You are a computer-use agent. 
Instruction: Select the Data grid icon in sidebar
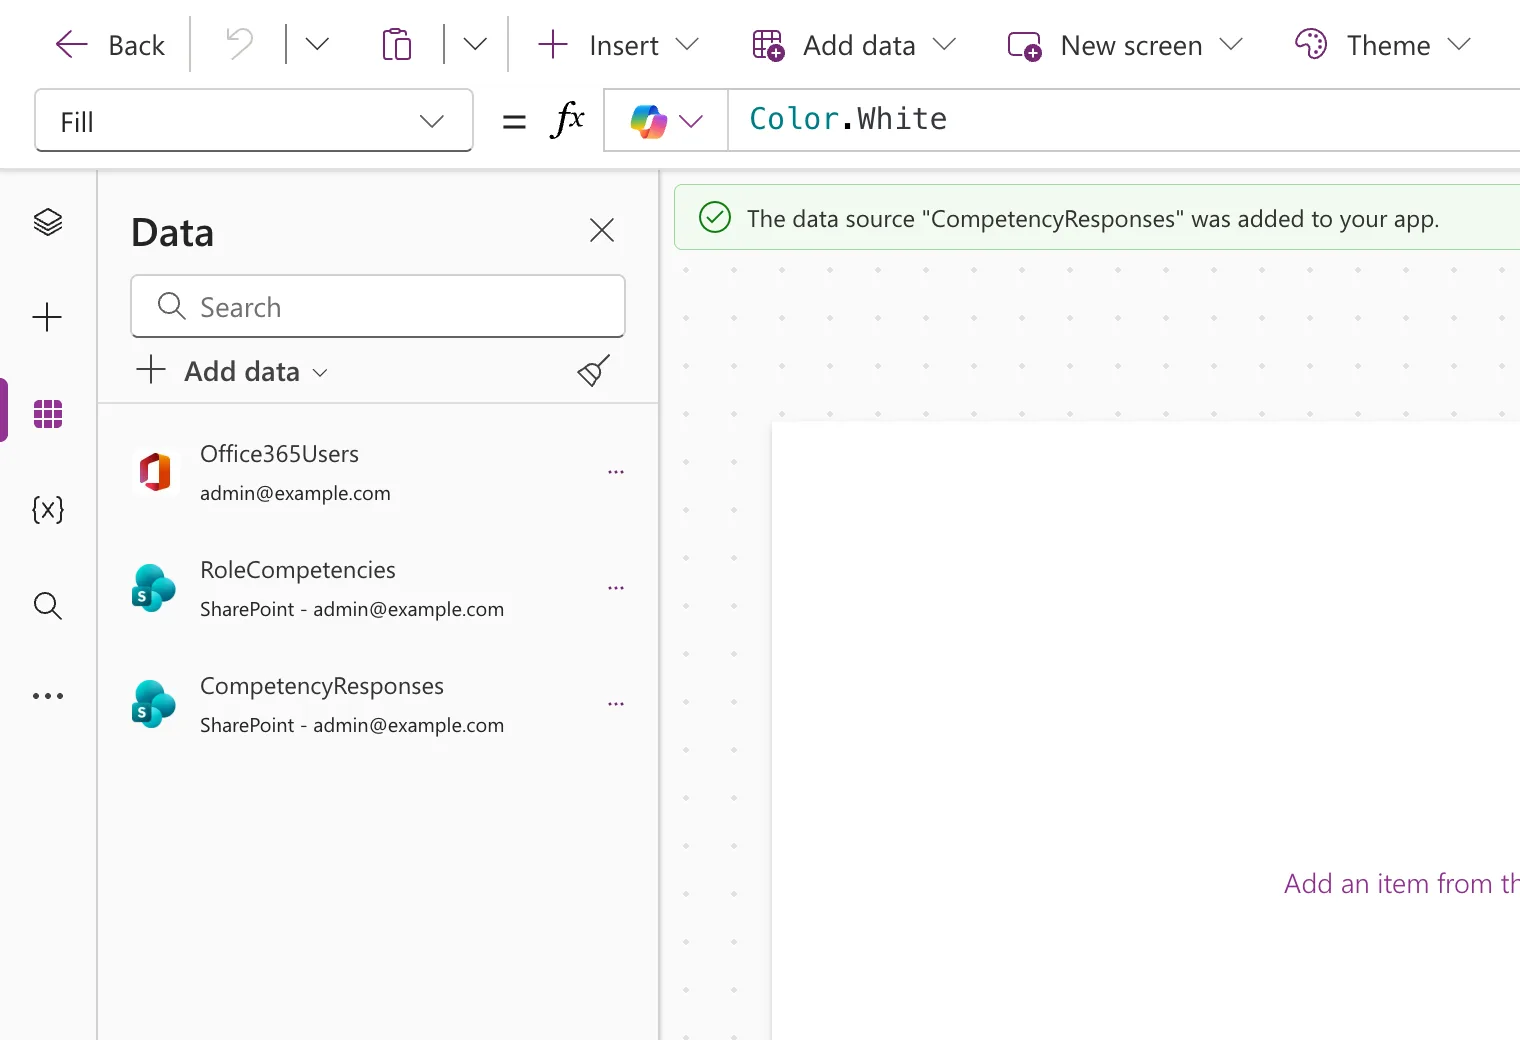[48, 413]
